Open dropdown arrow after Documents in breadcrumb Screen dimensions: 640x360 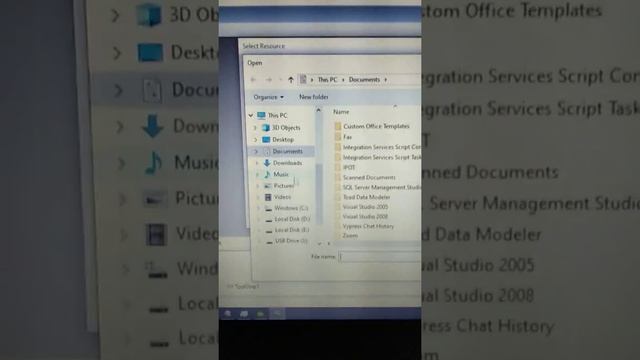point(385,80)
